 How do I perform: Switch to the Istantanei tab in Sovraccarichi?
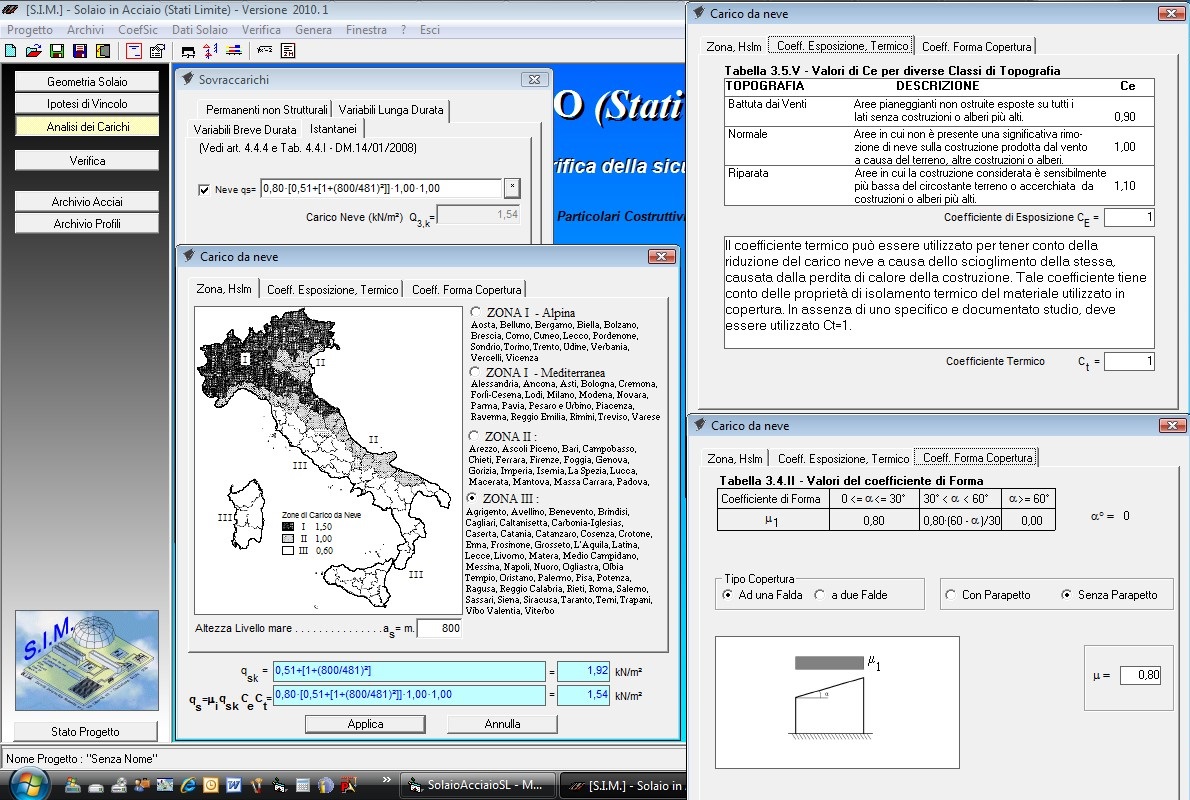point(332,129)
